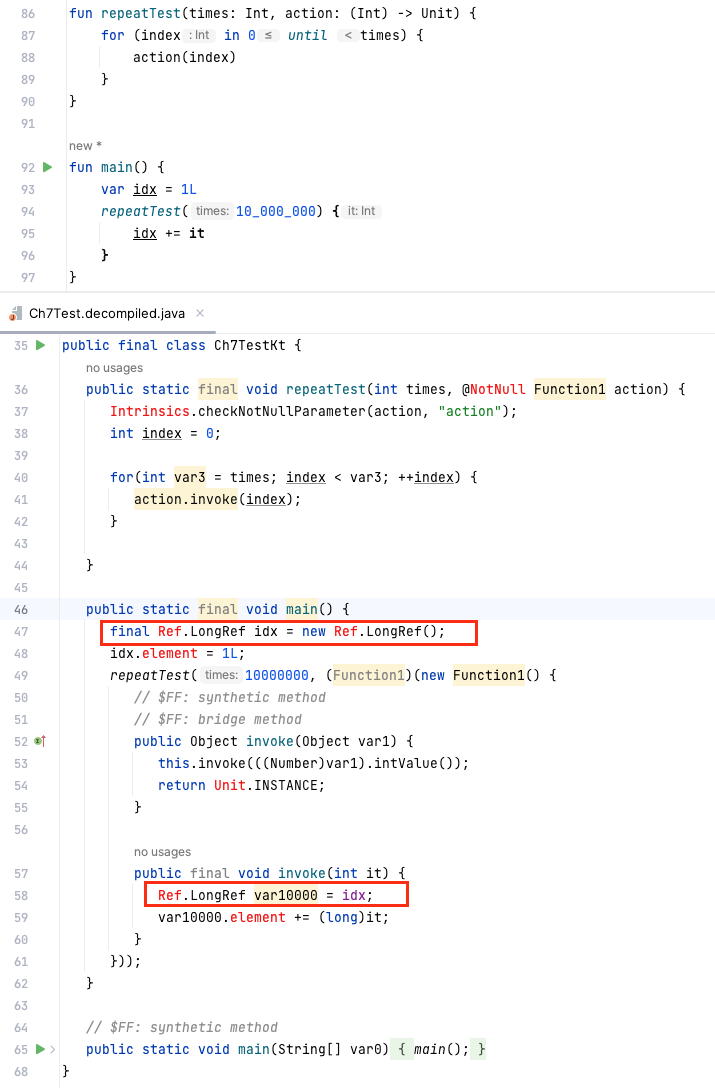Click 'until' on Kotlin line 87
Viewport: 715px width, 1088px height.
[308, 35]
